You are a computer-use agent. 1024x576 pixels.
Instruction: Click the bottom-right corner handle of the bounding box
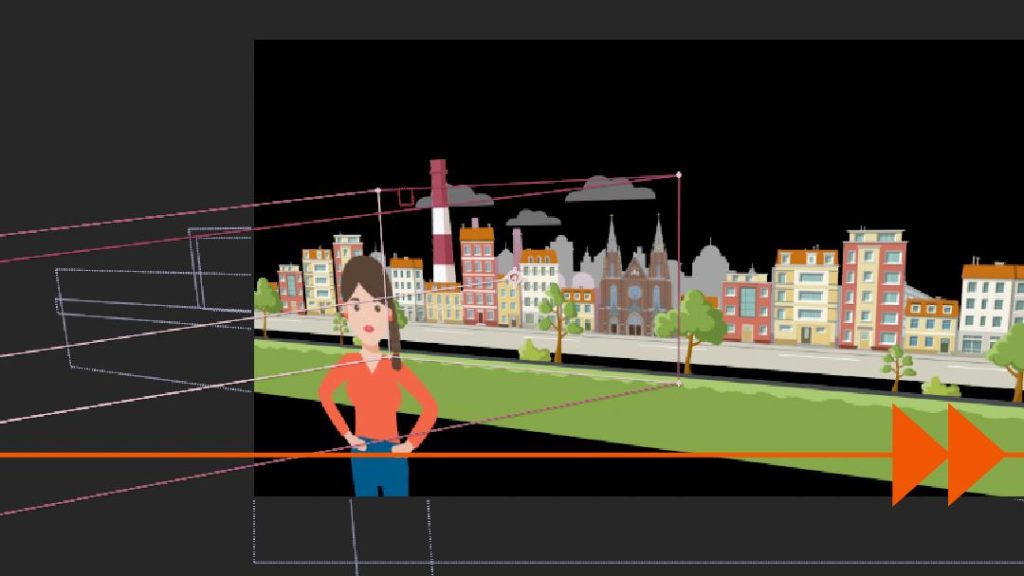tap(679, 382)
